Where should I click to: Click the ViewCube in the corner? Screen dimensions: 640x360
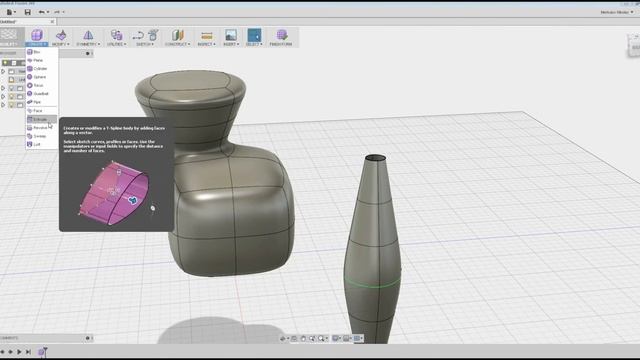coord(634,45)
